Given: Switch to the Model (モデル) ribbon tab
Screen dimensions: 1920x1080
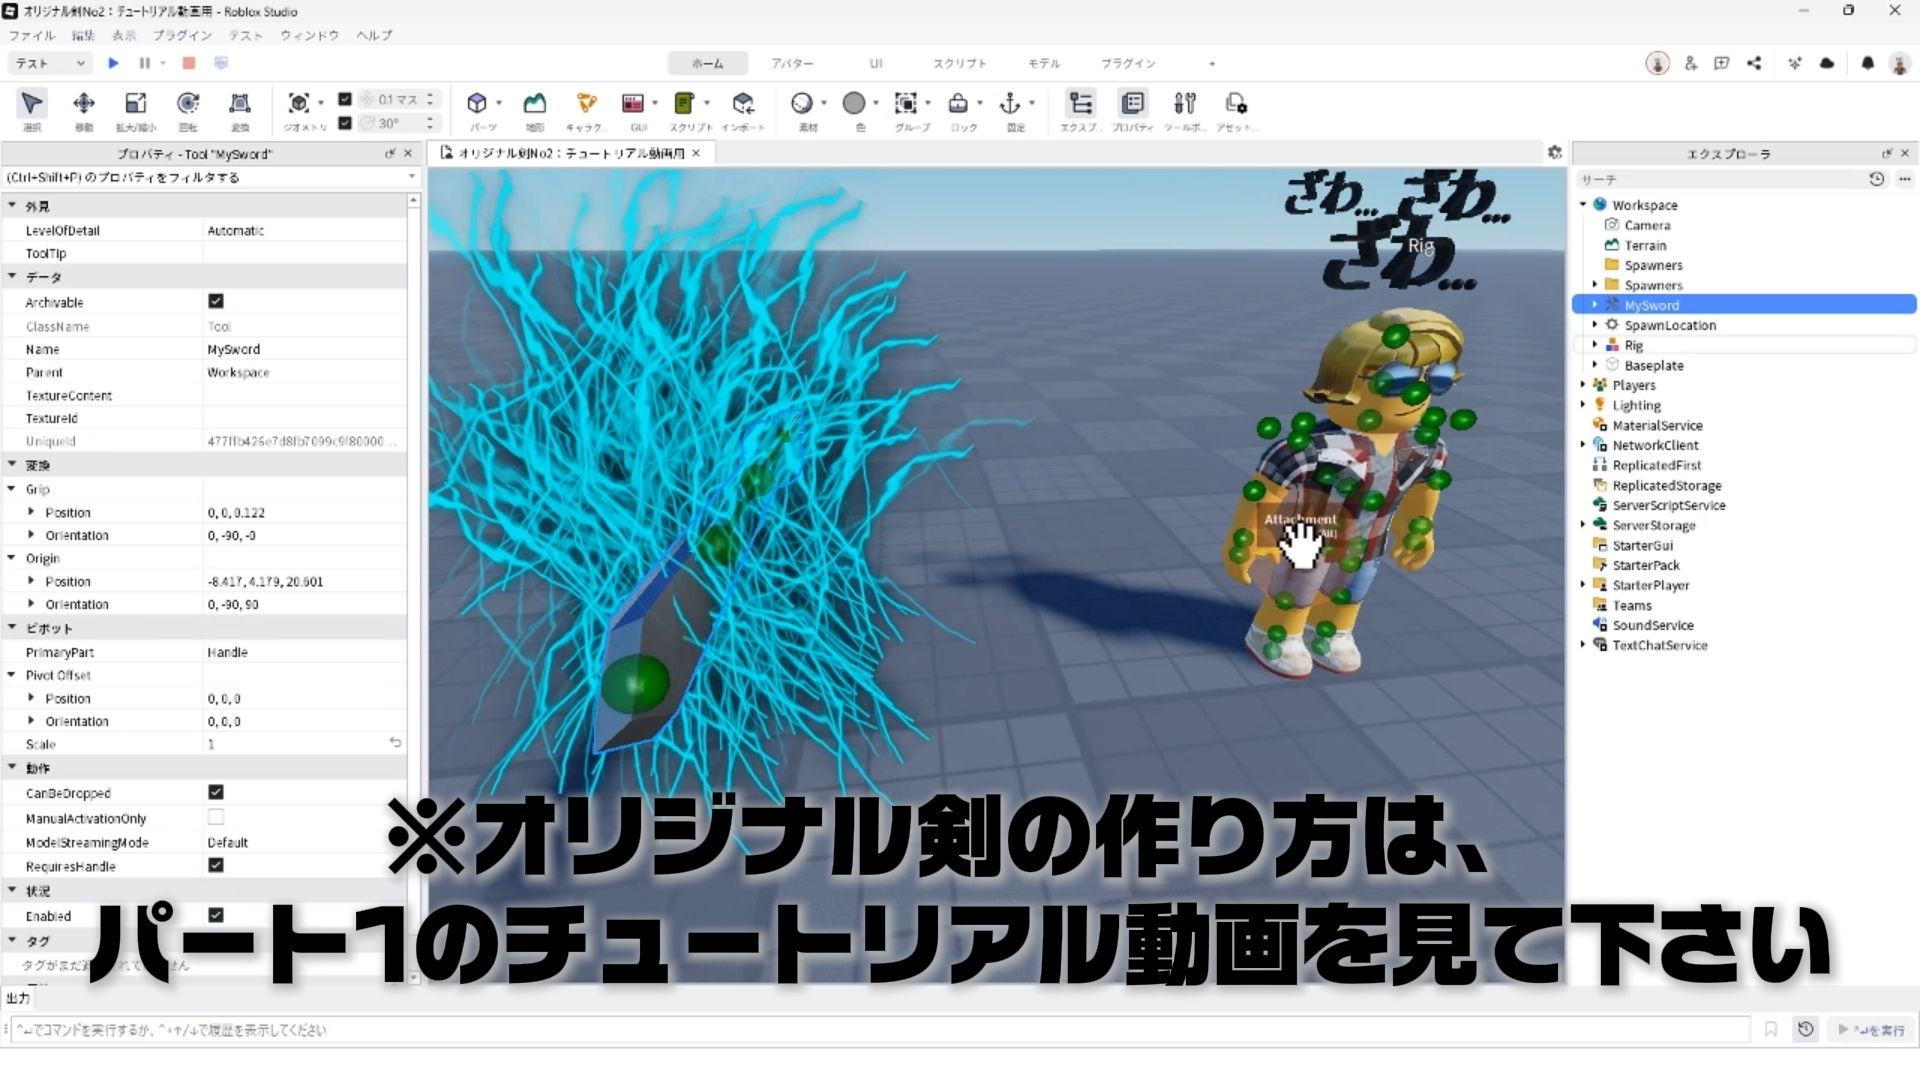Looking at the screenshot, I should tap(1043, 63).
